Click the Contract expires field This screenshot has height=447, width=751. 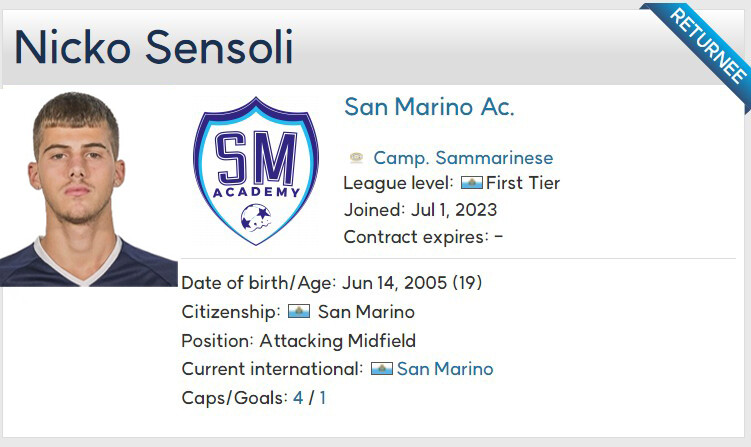click(423, 237)
